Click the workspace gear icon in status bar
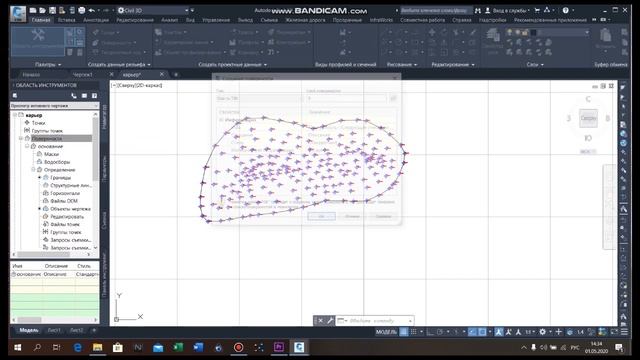Viewport: 640px width, 360px height. 542,332
